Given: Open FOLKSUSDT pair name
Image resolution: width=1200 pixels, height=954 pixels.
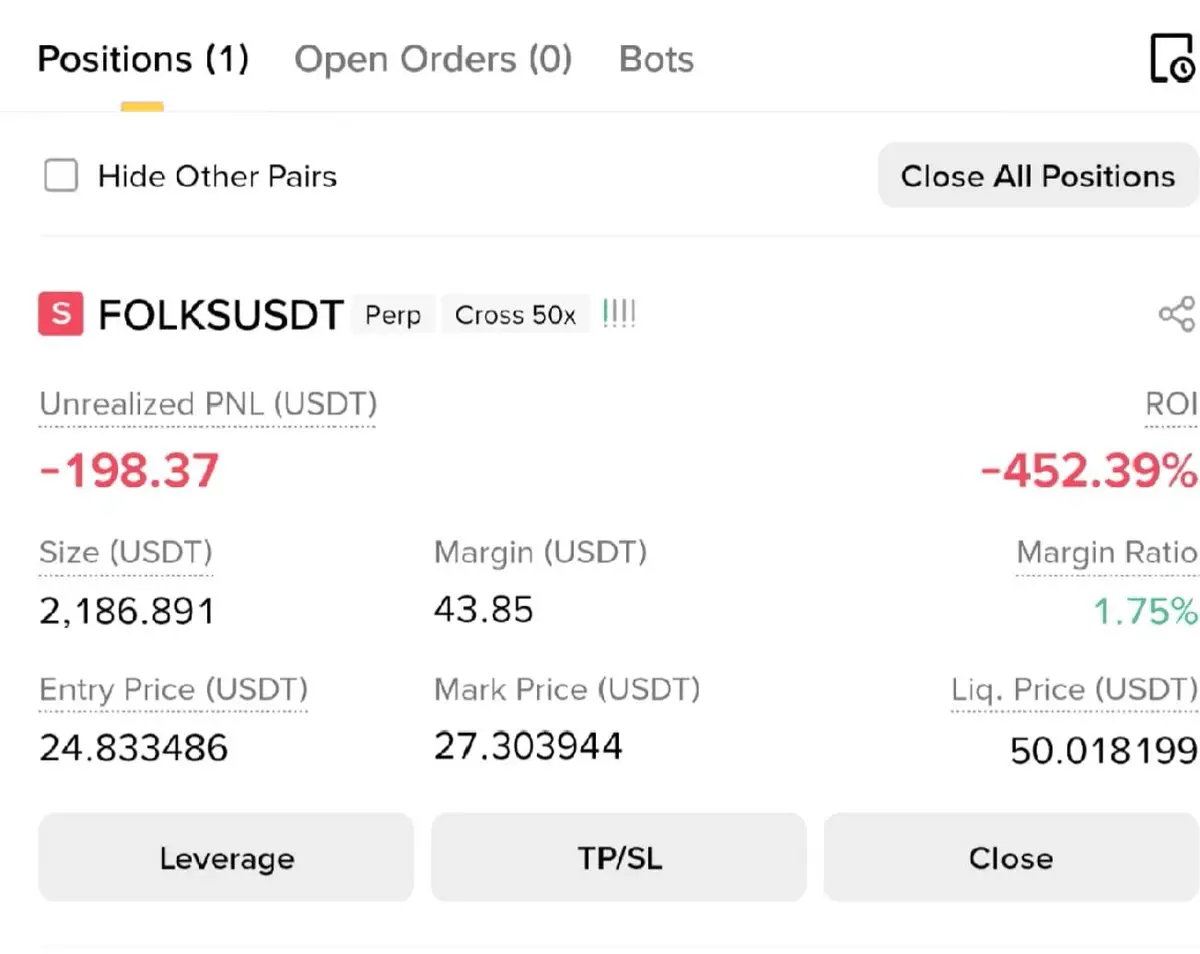Looking at the screenshot, I should tap(220, 315).
